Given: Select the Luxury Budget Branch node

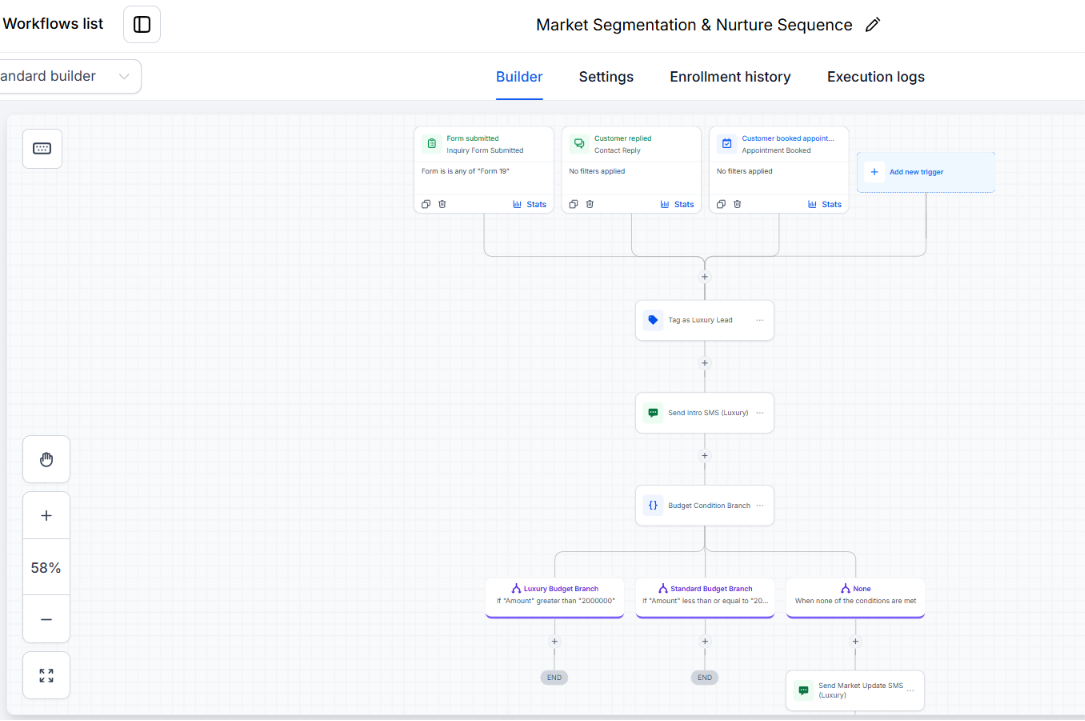Looking at the screenshot, I should [554, 596].
